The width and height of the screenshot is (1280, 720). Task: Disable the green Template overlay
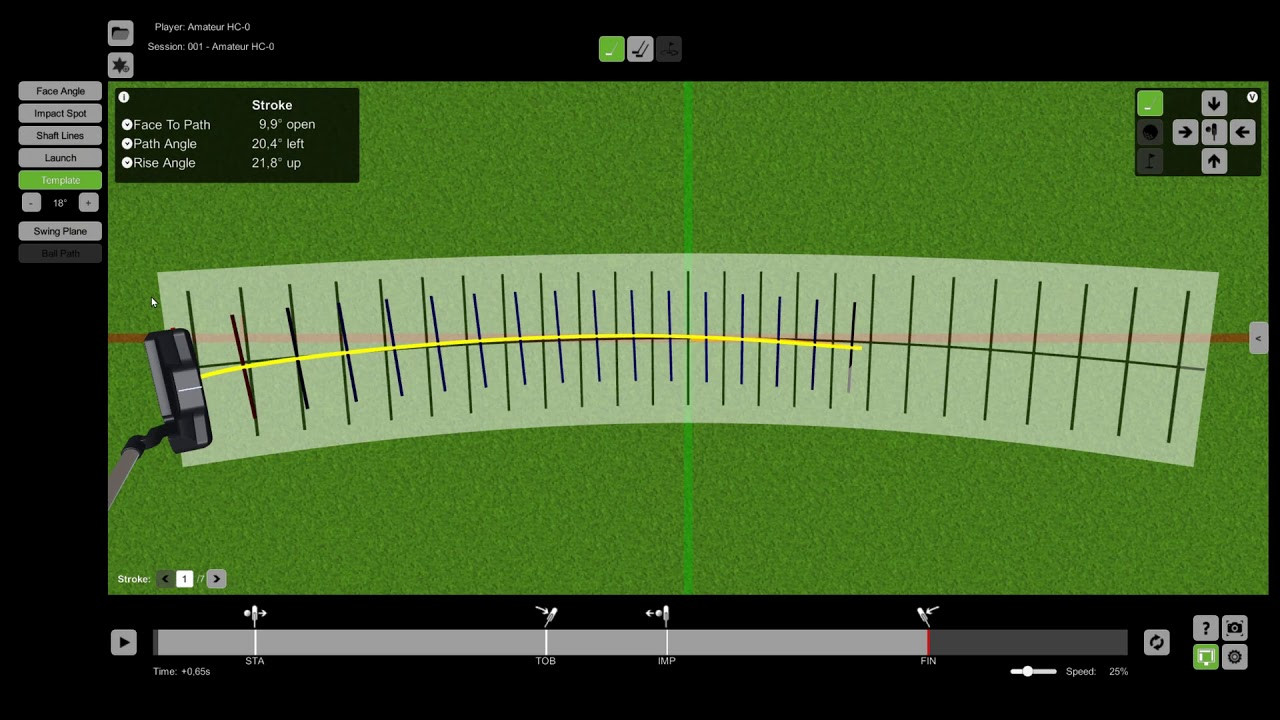click(x=60, y=180)
